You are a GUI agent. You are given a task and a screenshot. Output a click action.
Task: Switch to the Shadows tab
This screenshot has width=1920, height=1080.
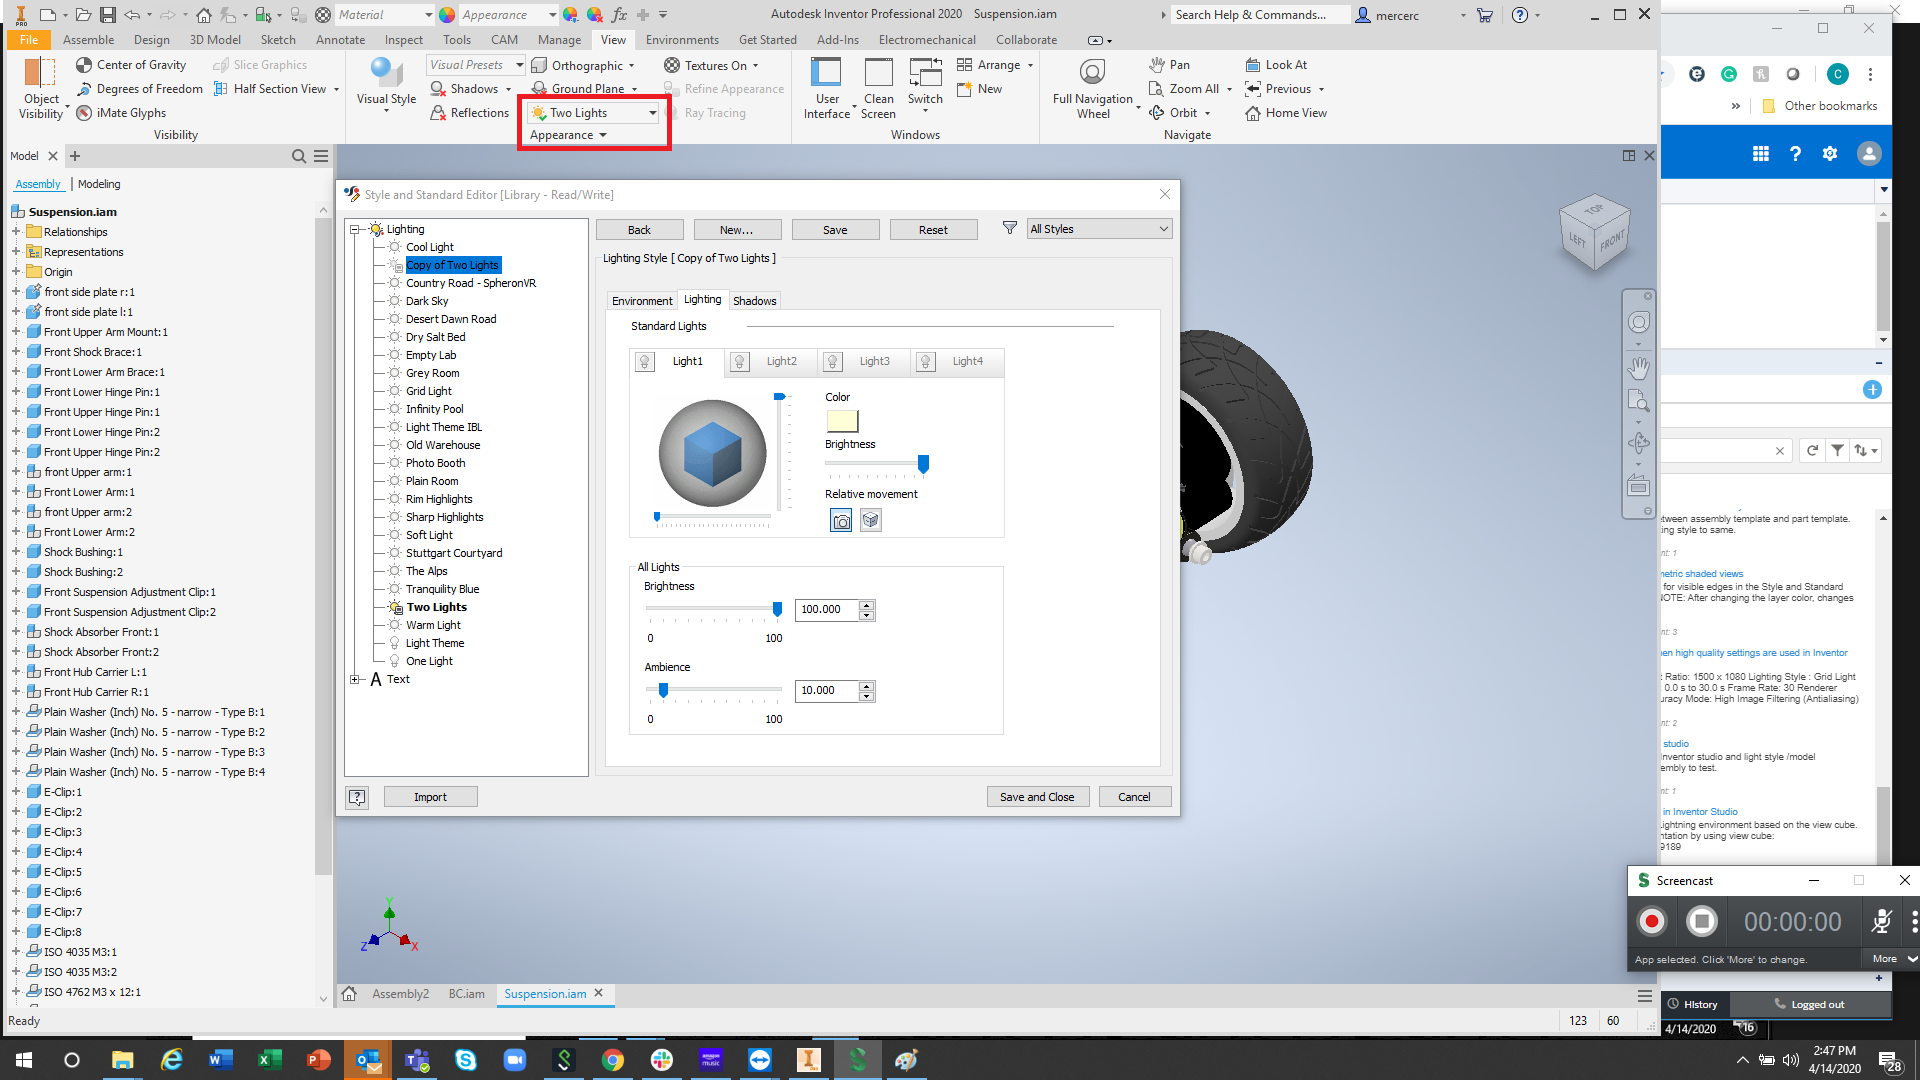754,300
